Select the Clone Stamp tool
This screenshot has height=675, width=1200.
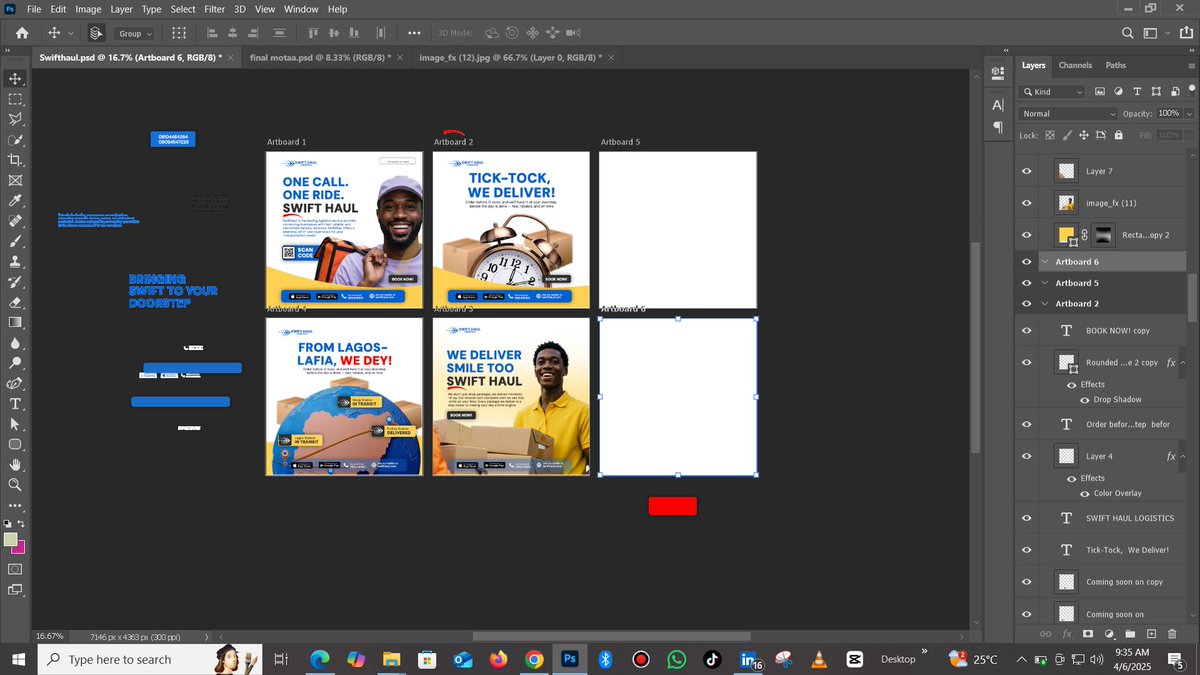pos(15,262)
